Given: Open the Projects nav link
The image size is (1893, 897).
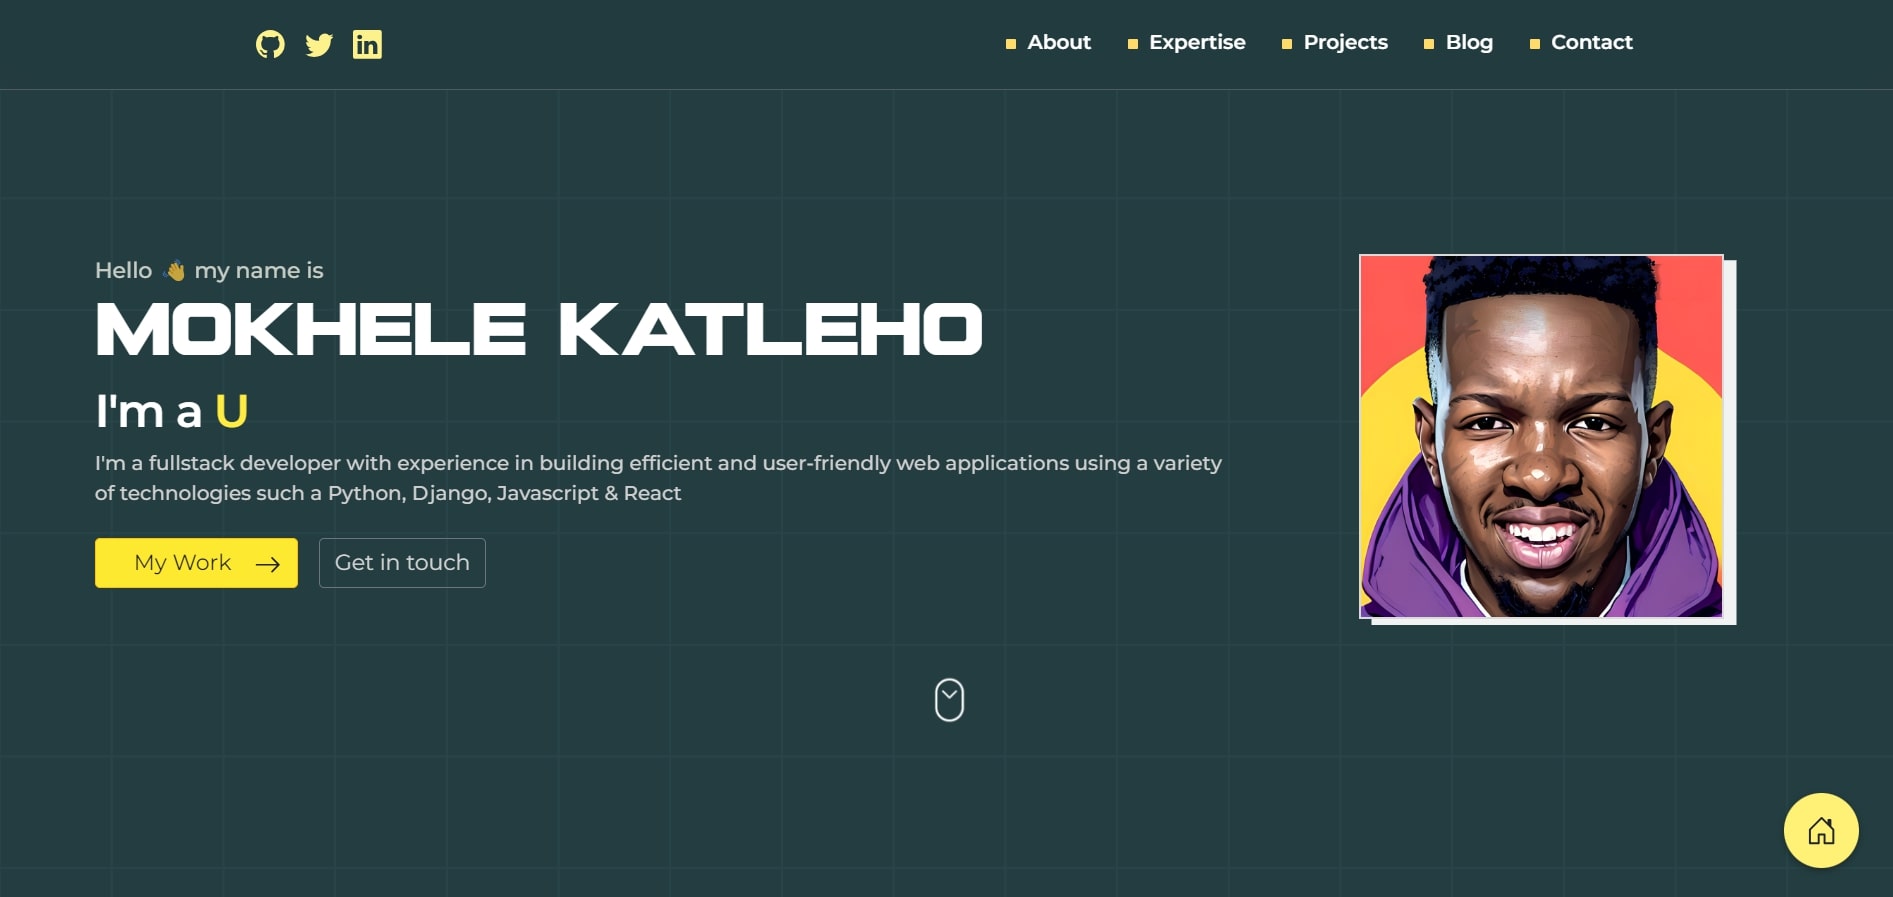Looking at the screenshot, I should tap(1345, 42).
